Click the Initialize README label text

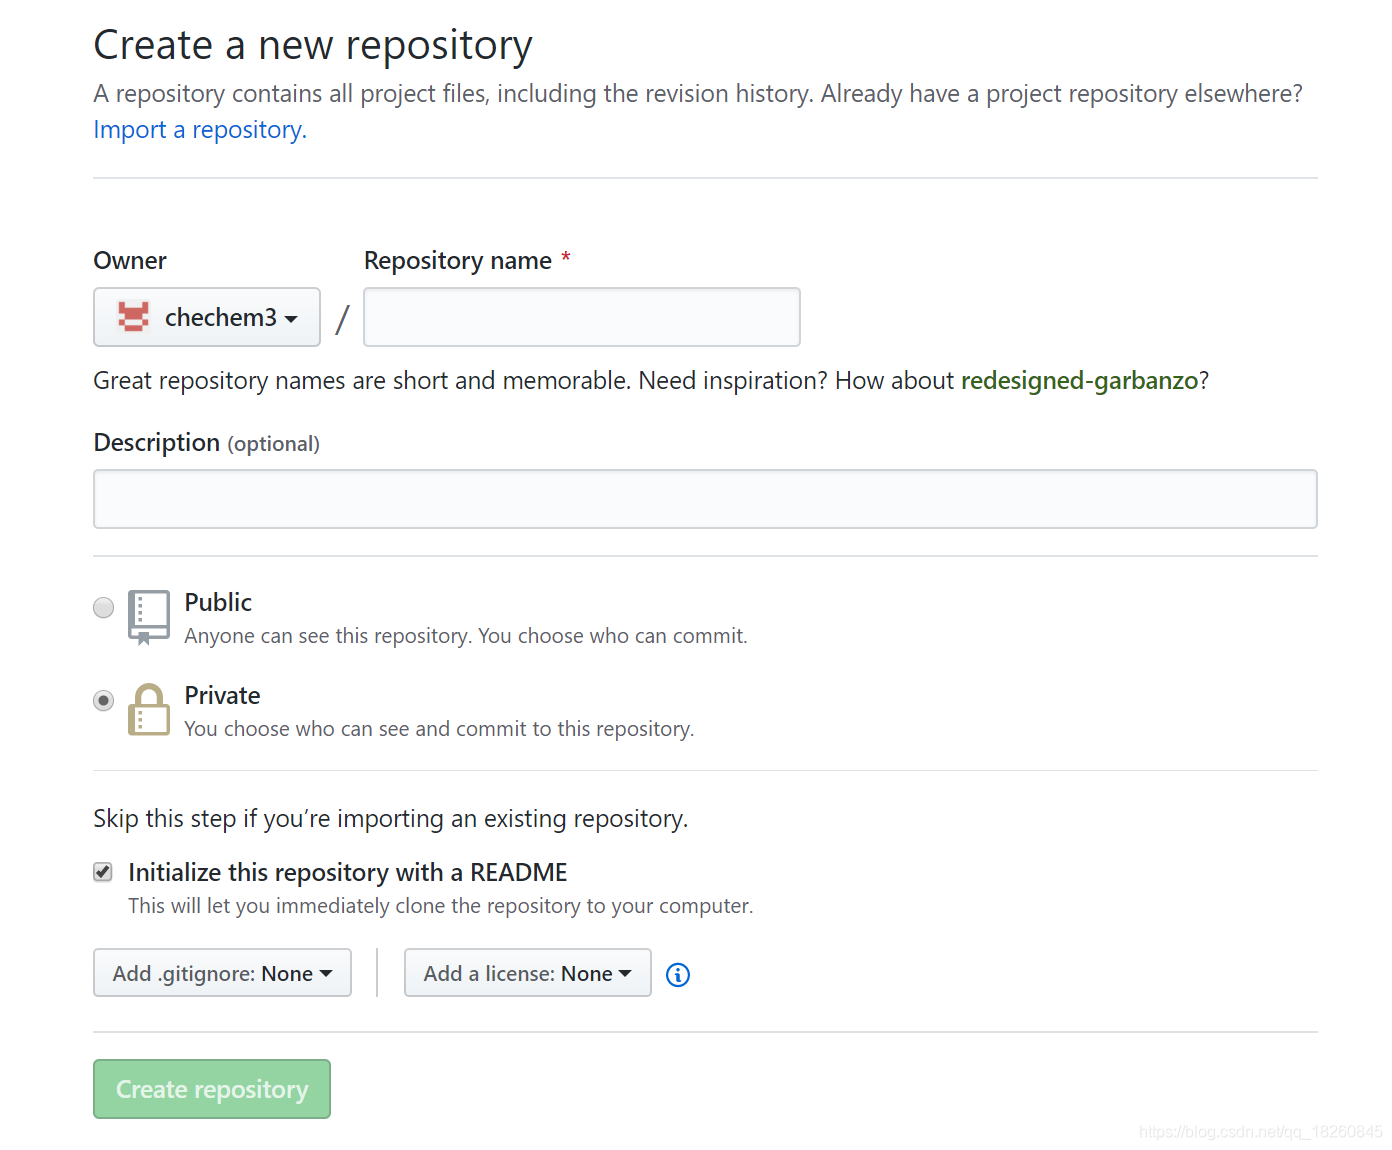click(347, 872)
